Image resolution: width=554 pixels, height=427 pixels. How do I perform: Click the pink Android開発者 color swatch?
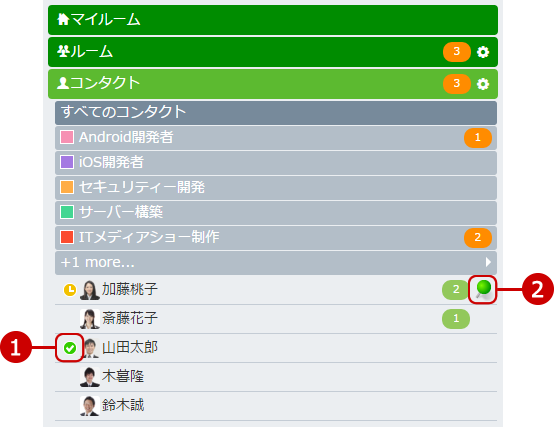tap(67, 137)
